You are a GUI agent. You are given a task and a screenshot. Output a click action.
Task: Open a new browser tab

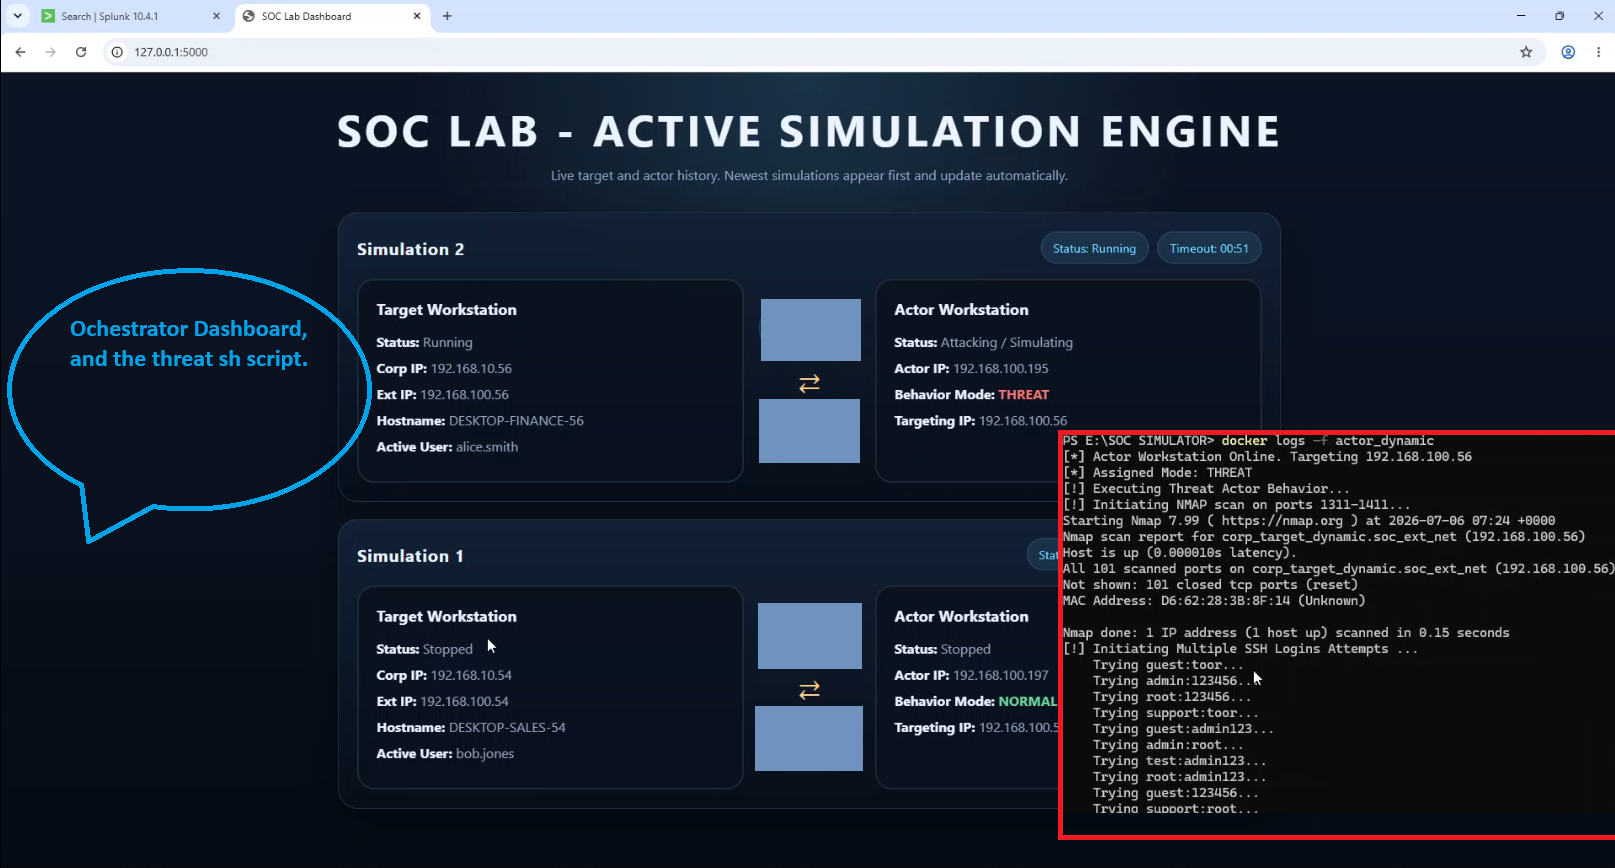447,16
